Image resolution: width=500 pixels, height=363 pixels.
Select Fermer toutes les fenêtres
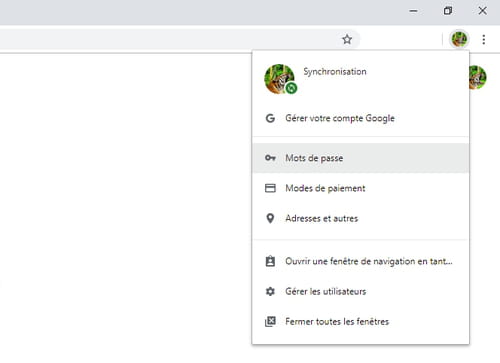pos(361,322)
